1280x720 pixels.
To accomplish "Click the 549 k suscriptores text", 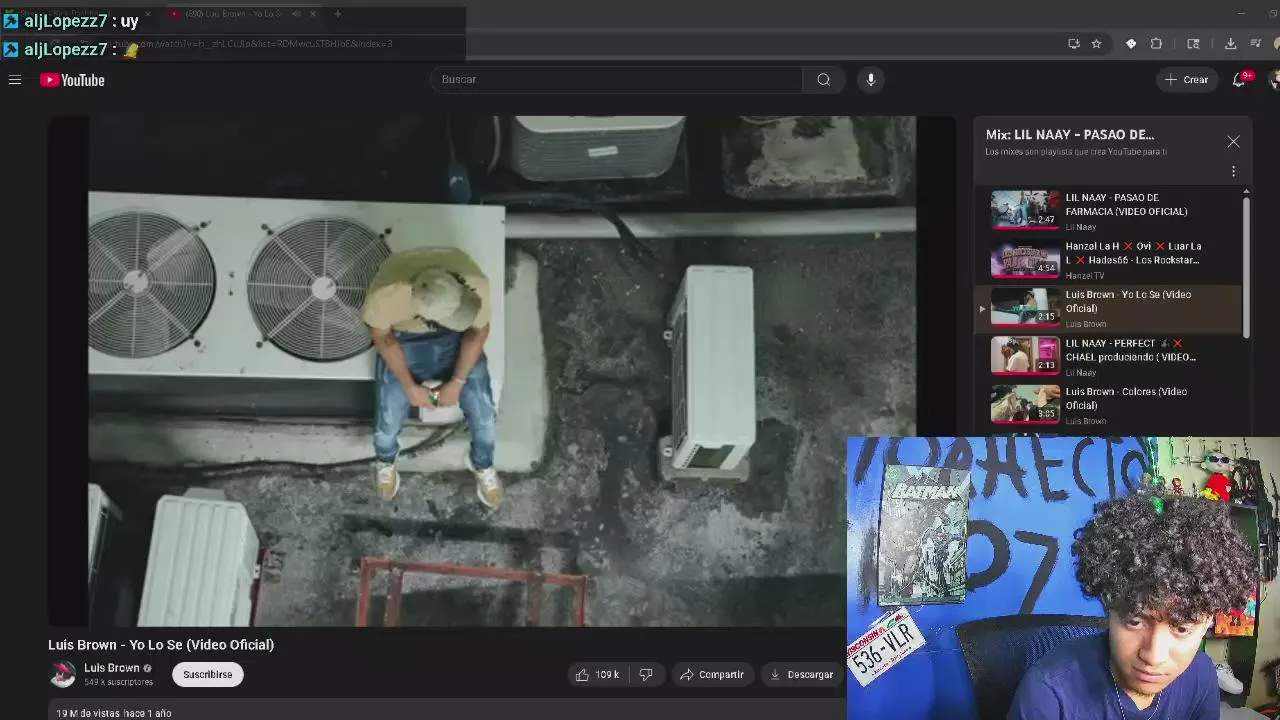I will click(118, 682).
